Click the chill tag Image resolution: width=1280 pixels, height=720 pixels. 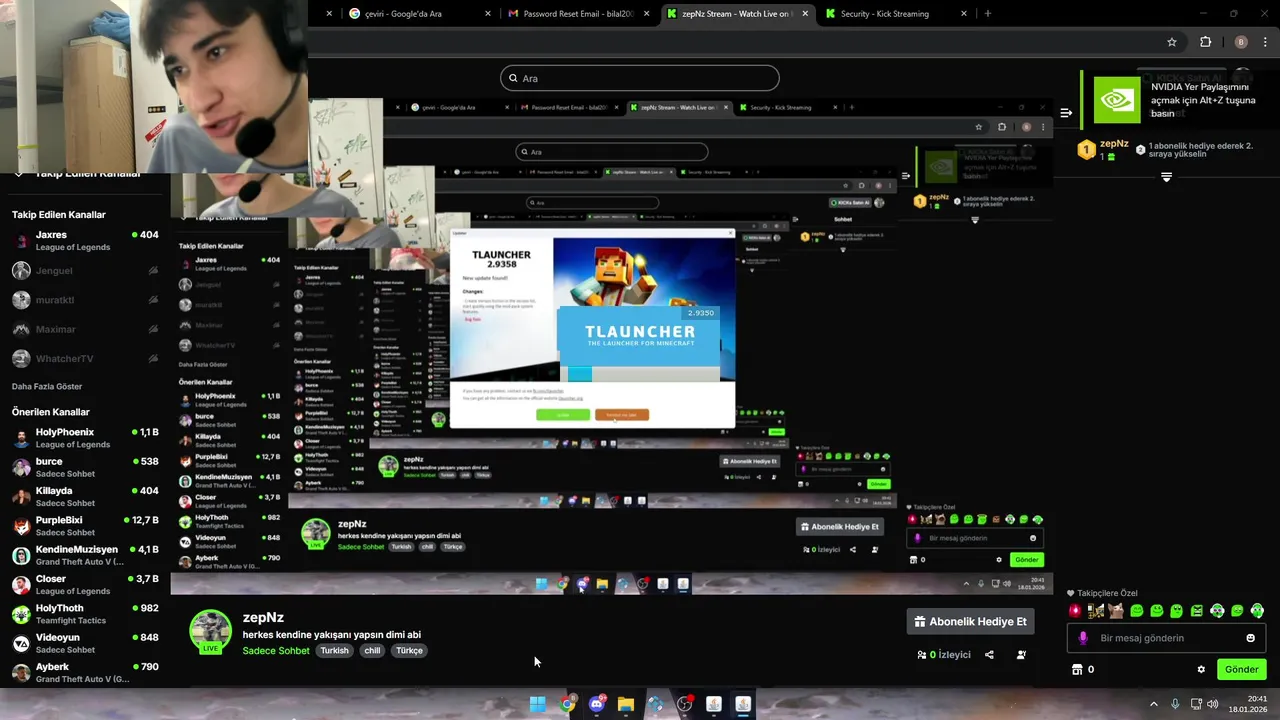[372, 651]
